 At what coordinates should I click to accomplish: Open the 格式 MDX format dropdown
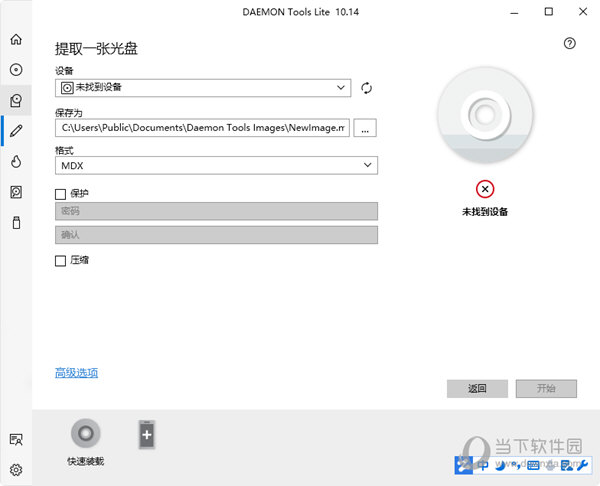point(217,165)
